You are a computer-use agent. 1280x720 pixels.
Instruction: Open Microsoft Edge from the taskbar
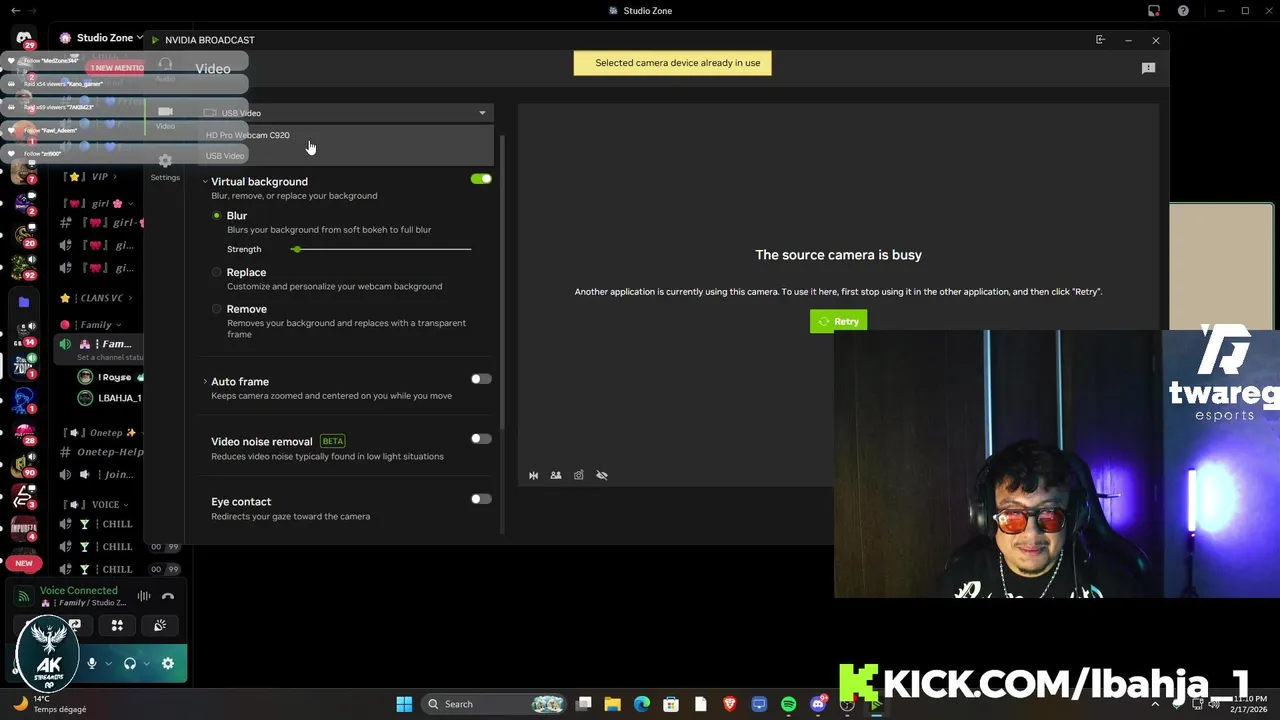click(642, 704)
